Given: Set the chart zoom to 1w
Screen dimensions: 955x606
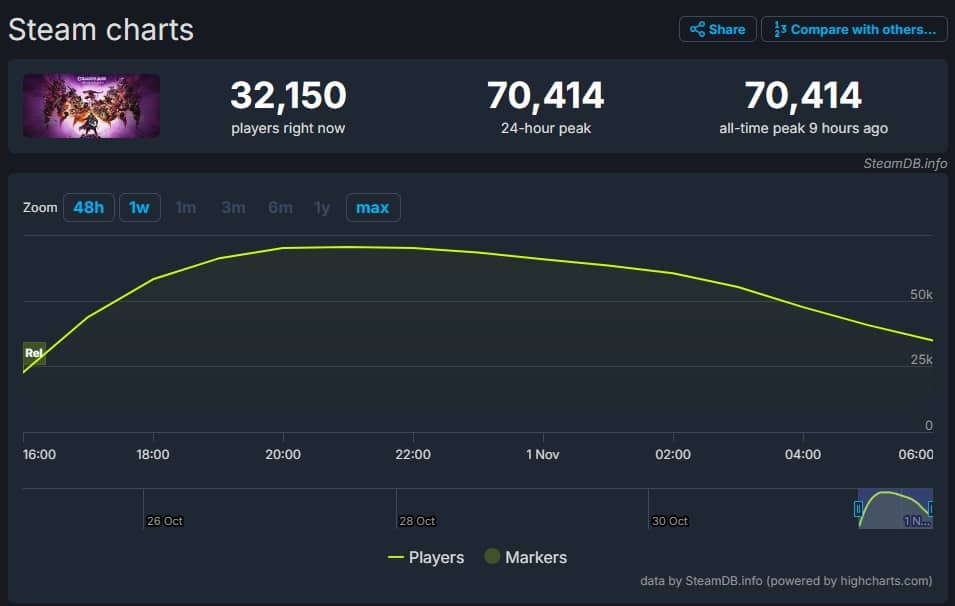Looking at the screenshot, I should pyautogui.click(x=139, y=208).
